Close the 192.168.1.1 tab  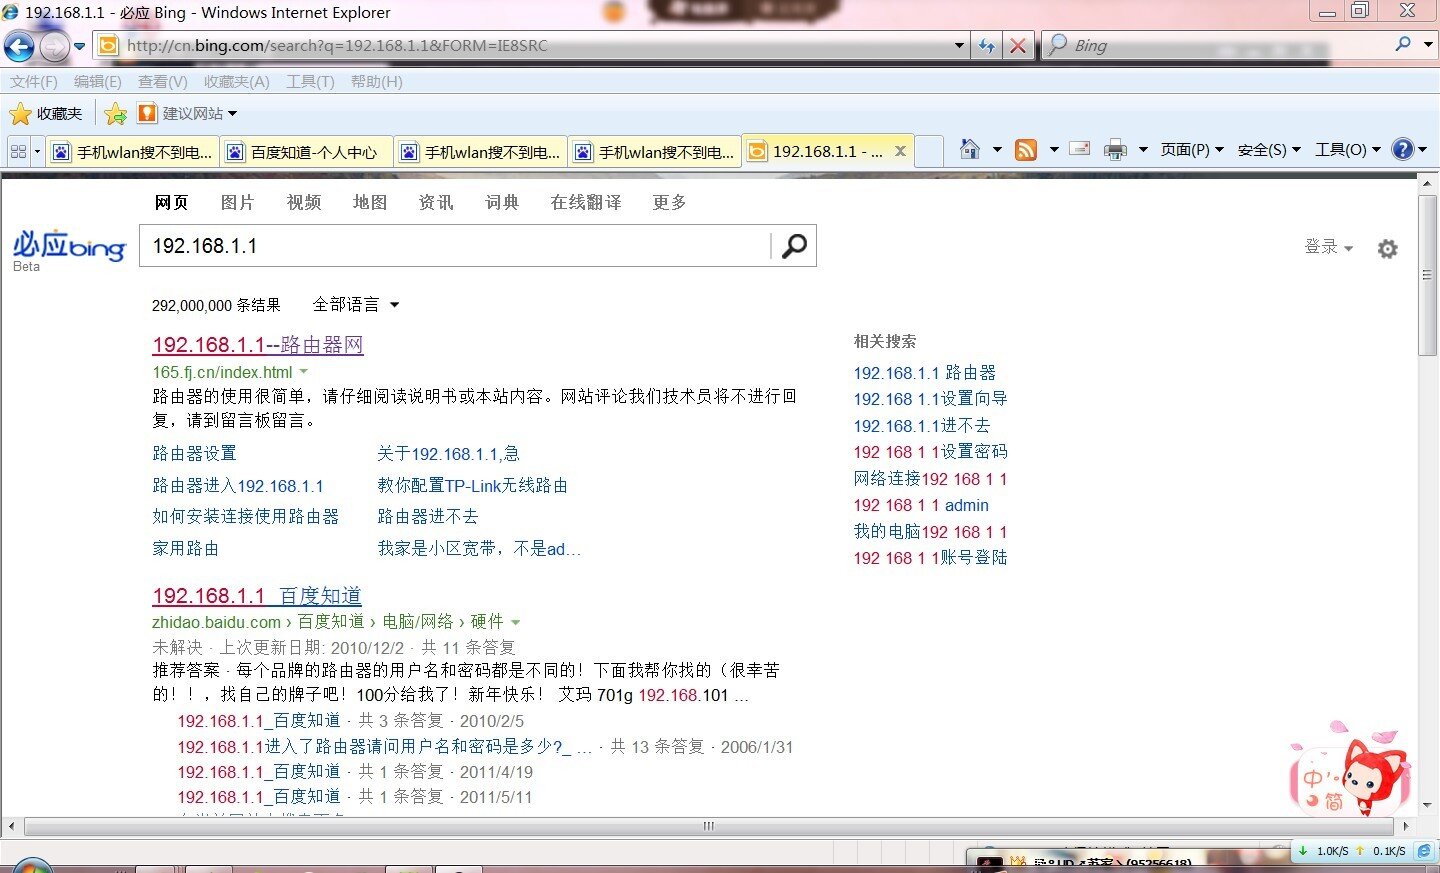pyautogui.click(x=900, y=151)
